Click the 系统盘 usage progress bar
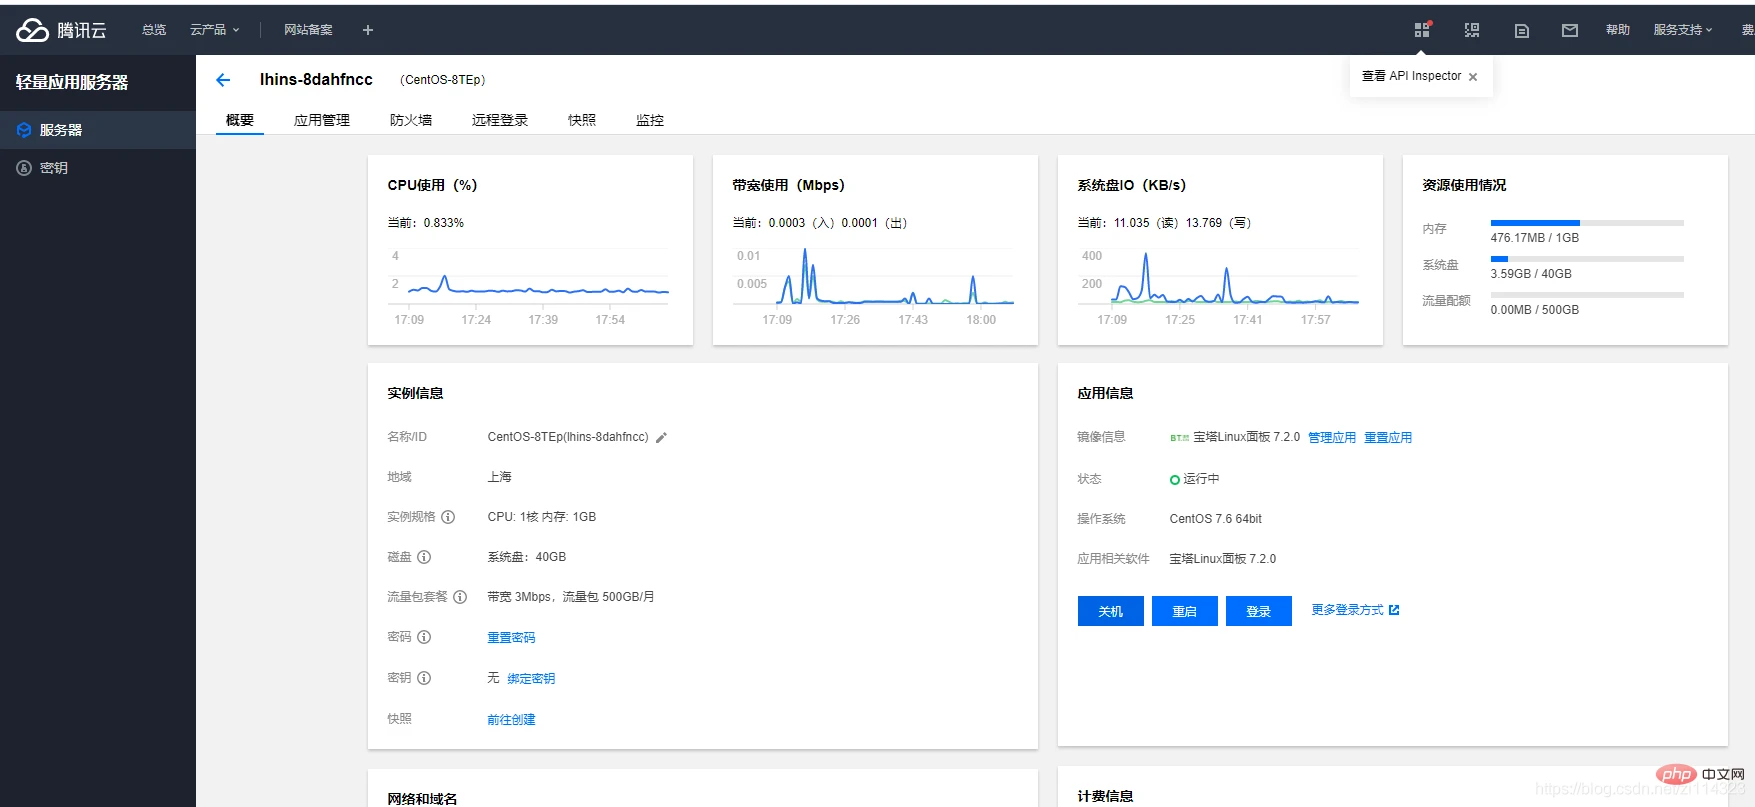This screenshot has height=807, width=1755. [1587, 259]
